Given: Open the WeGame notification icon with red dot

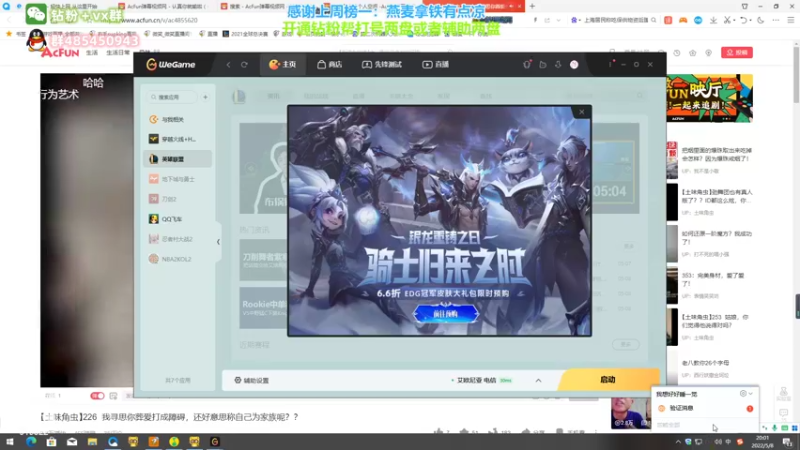Looking at the screenshot, I should (527, 64).
